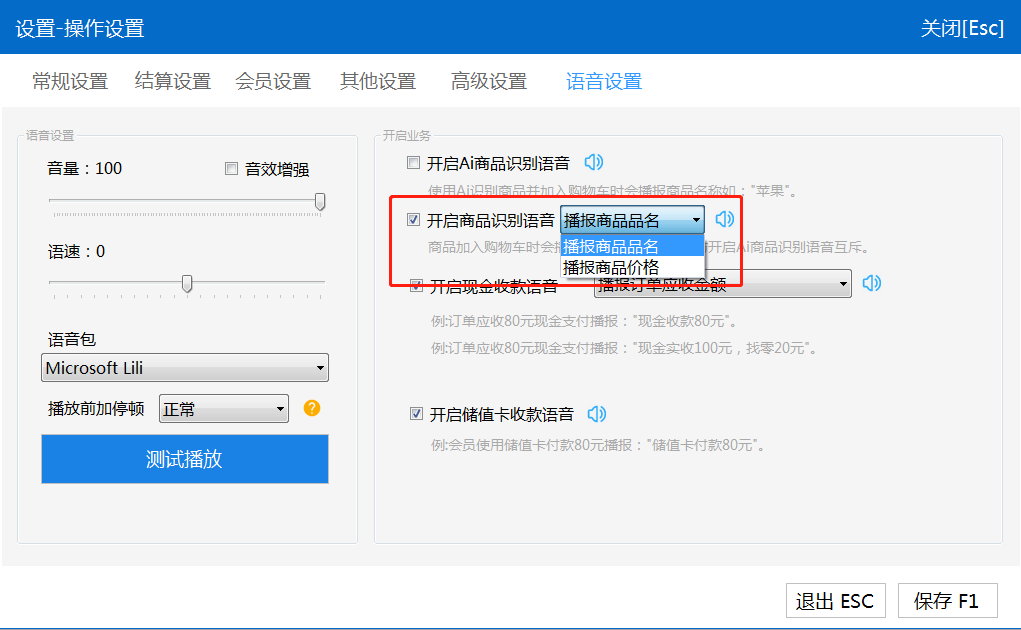The width and height of the screenshot is (1021, 630).
Task: Play speaker preview for 开启现金收款语音
Action: coord(872,284)
